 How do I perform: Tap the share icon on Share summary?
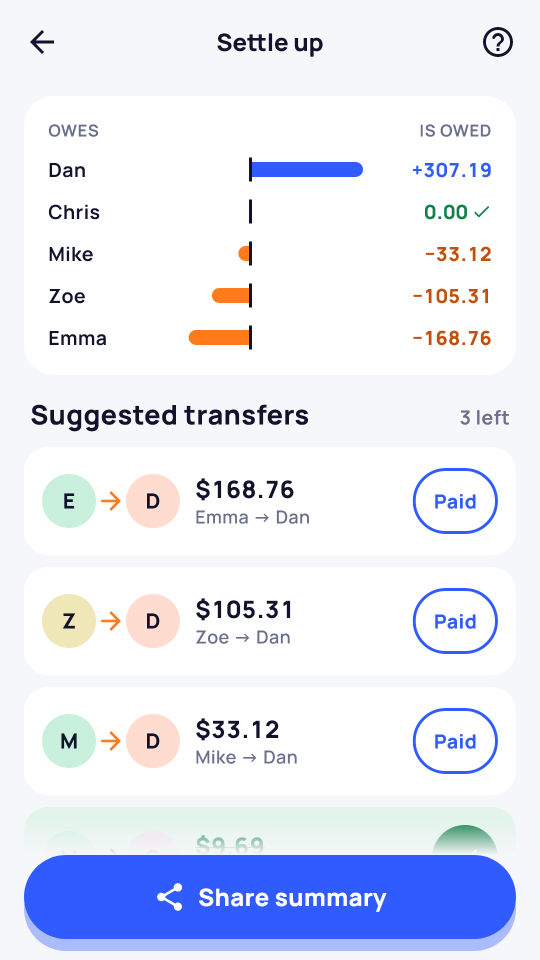pyautogui.click(x=170, y=897)
